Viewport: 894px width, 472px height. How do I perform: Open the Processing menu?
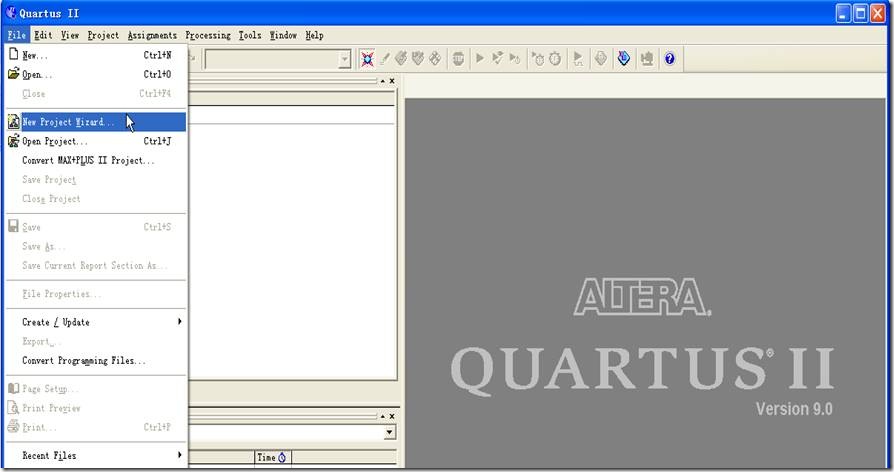coord(207,35)
